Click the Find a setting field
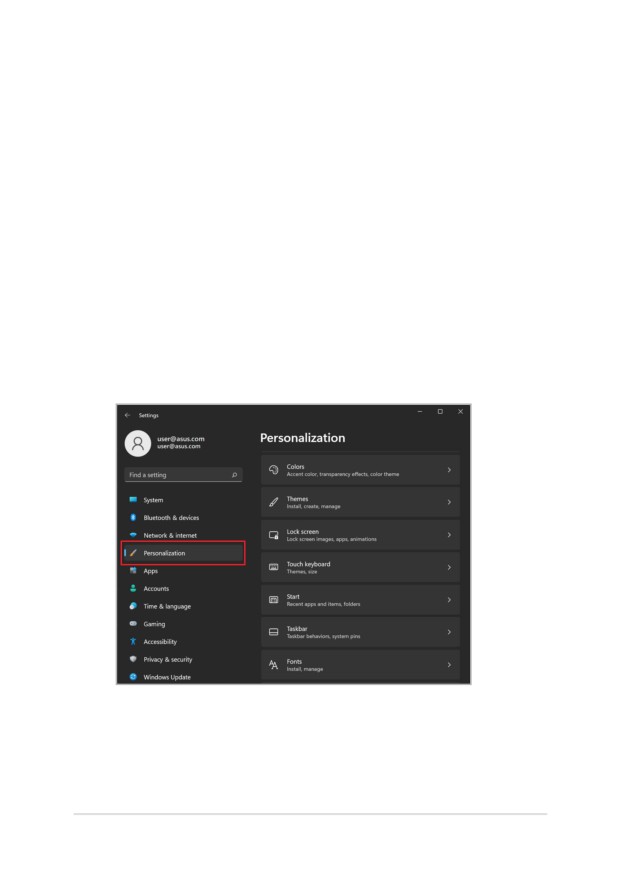 [x=183, y=475]
